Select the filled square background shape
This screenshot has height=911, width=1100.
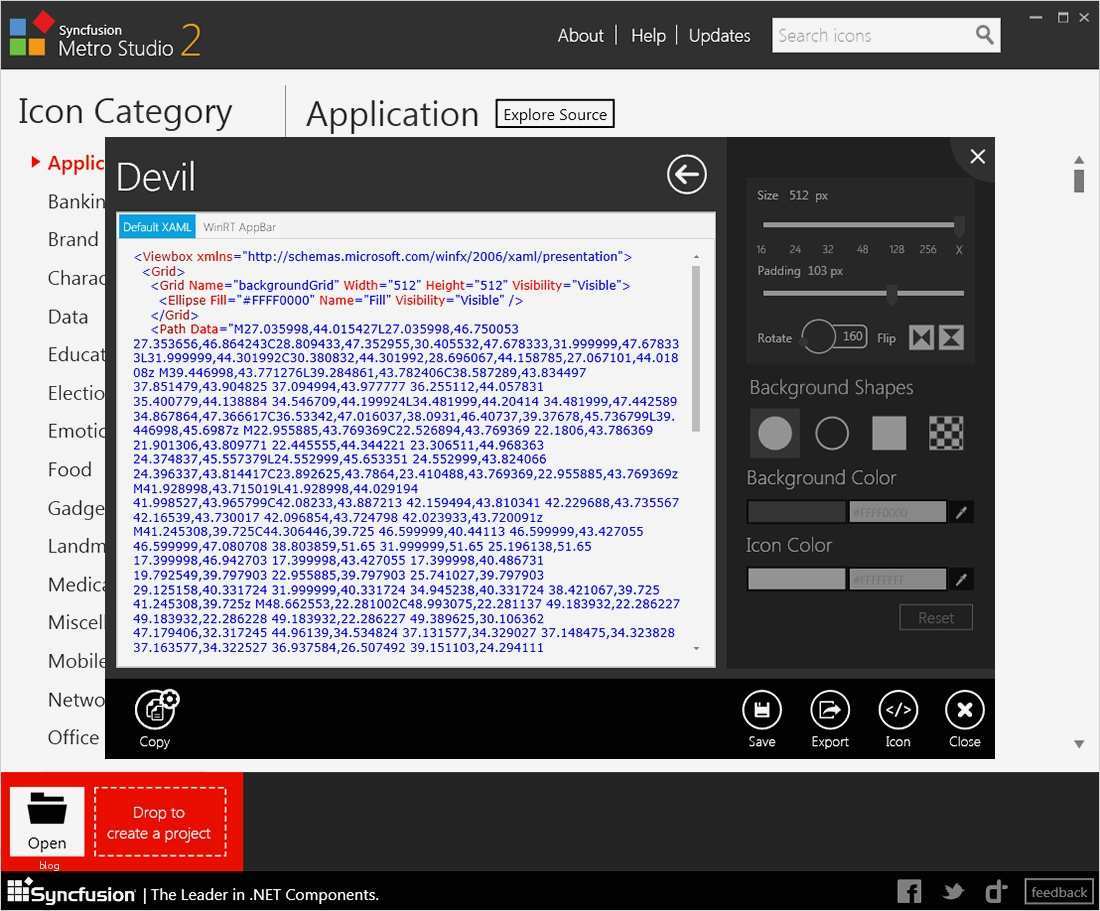click(x=889, y=433)
